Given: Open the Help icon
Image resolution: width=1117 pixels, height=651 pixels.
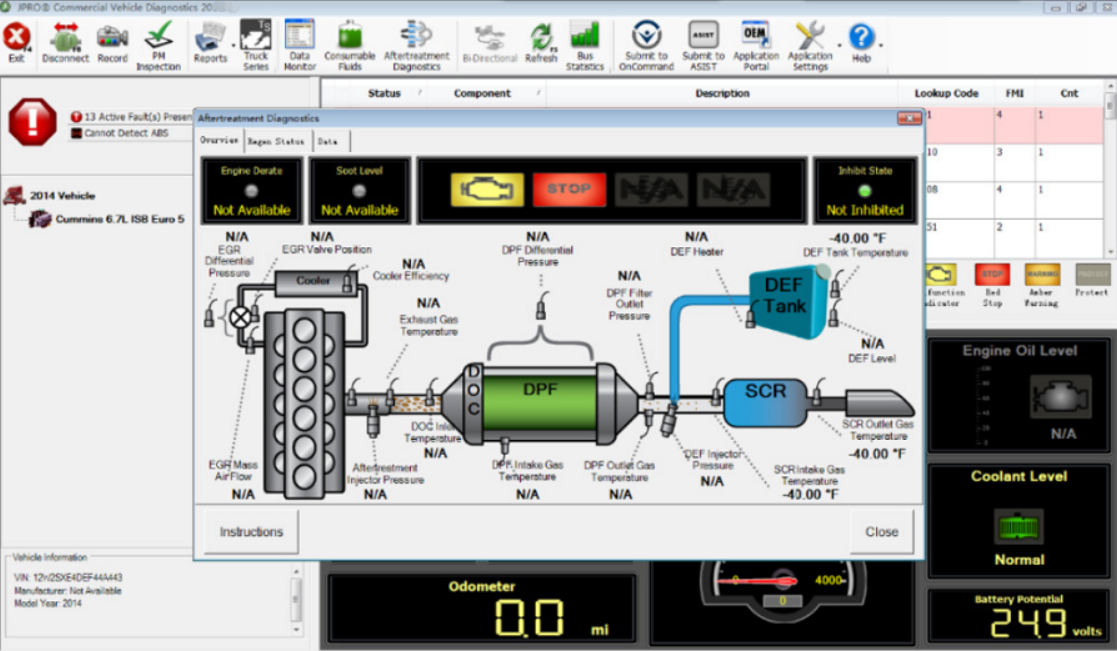Looking at the screenshot, I should (861, 43).
